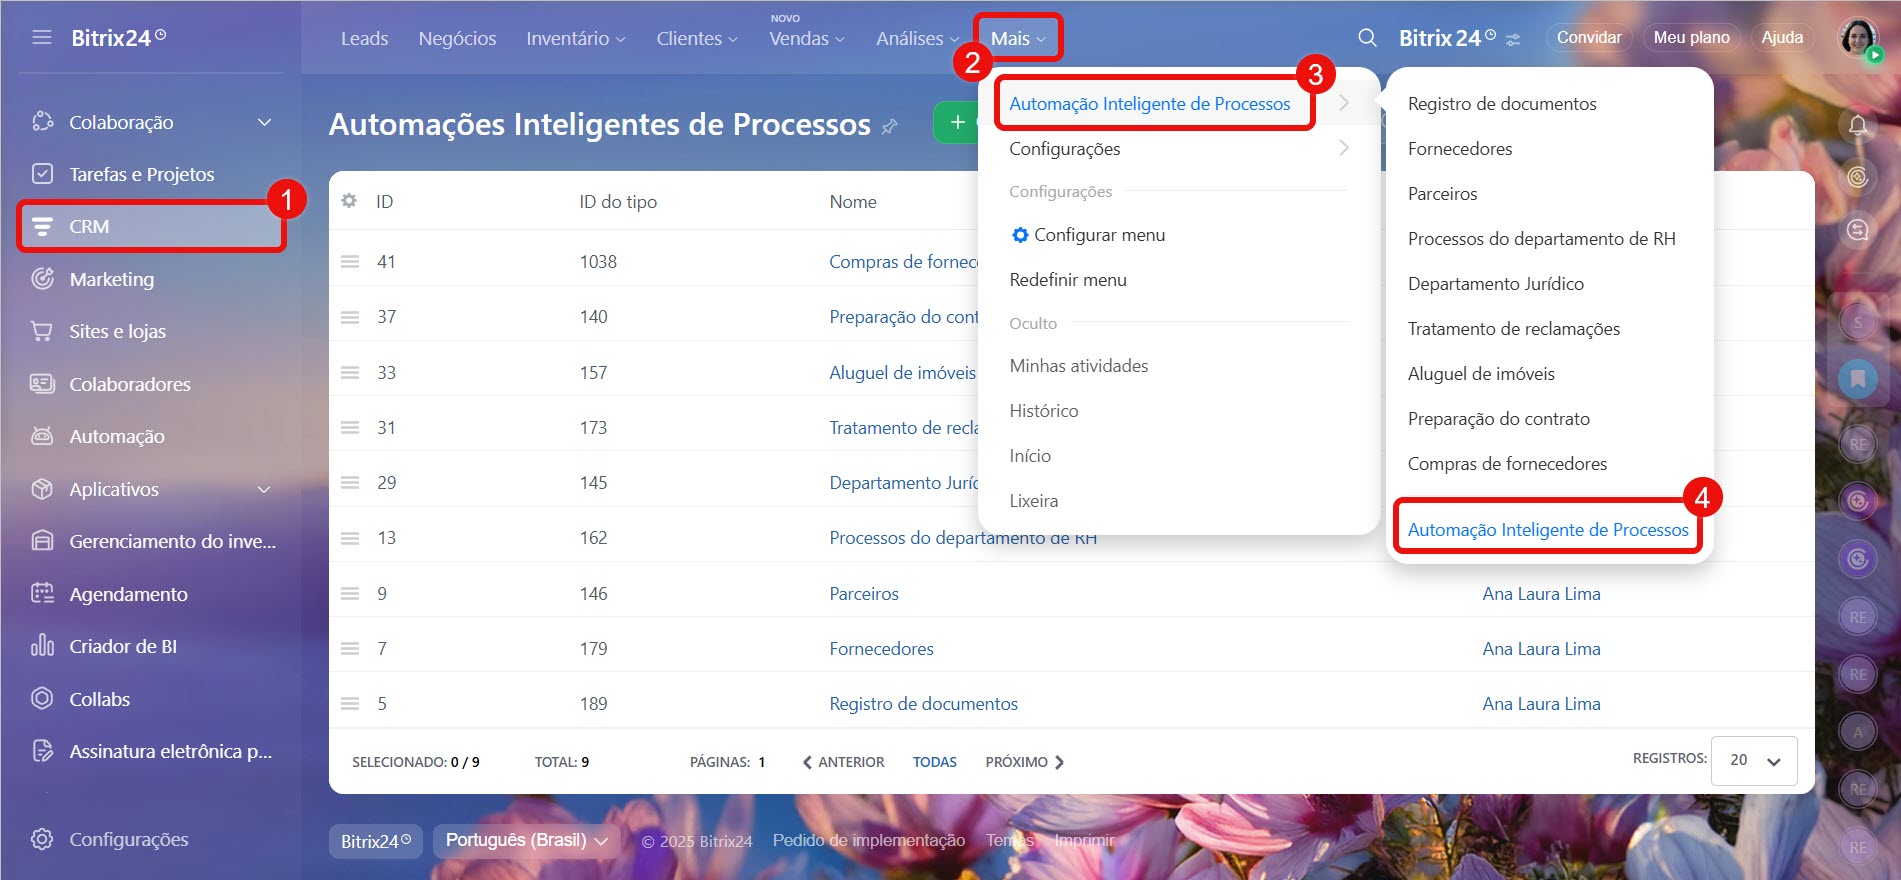The height and width of the screenshot is (880, 1901).
Task: Open the Registros per page dropdown
Action: click(1754, 760)
